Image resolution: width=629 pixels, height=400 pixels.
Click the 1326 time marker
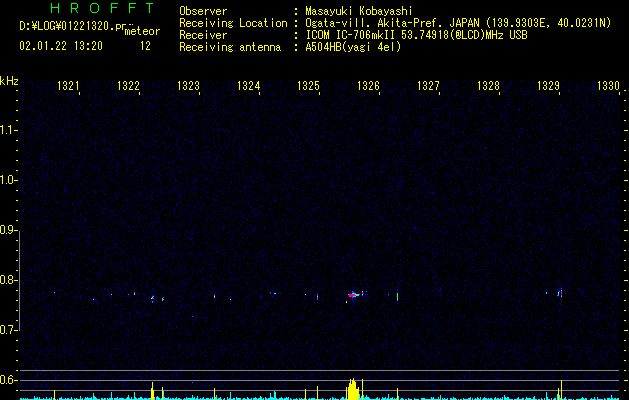click(x=368, y=86)
